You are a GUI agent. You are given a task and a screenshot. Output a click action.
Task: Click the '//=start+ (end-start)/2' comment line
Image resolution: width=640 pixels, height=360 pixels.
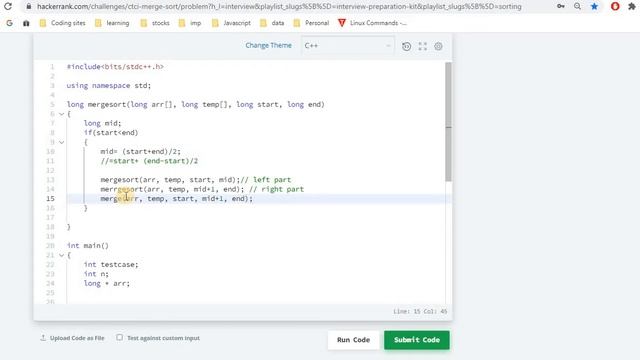point(149,161)
